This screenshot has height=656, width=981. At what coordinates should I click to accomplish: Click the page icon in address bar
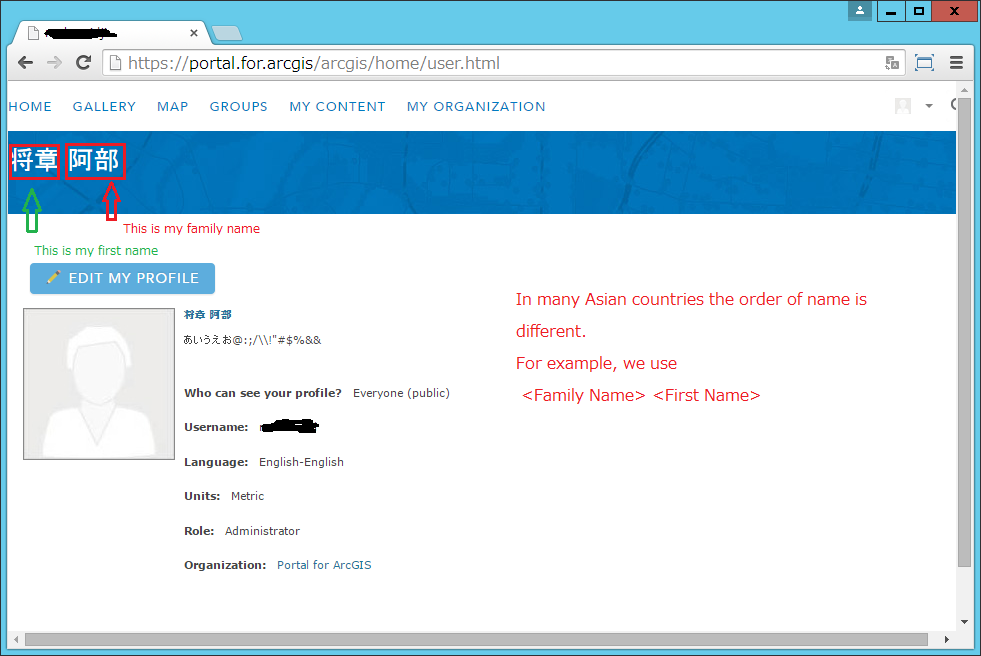tap(115, 63)
